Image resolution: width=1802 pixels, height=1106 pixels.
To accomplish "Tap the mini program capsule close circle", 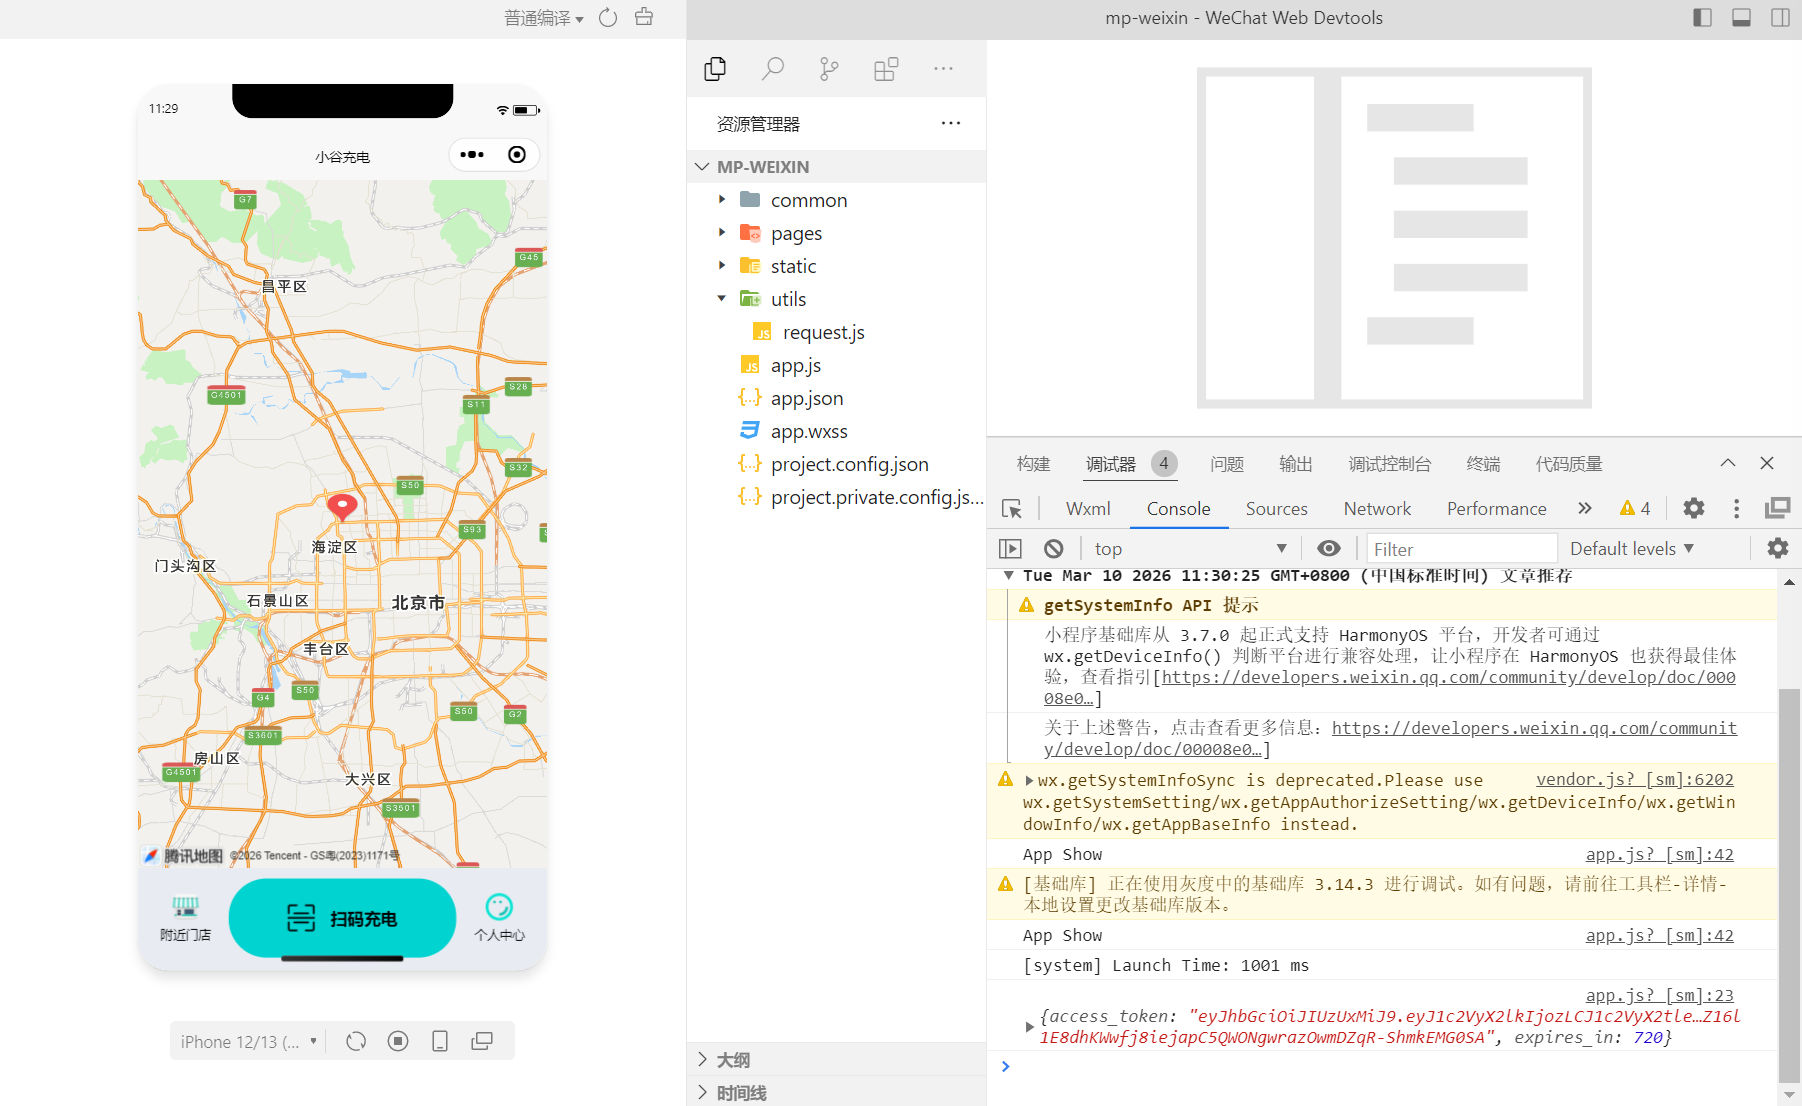I will tap(517, 154).
